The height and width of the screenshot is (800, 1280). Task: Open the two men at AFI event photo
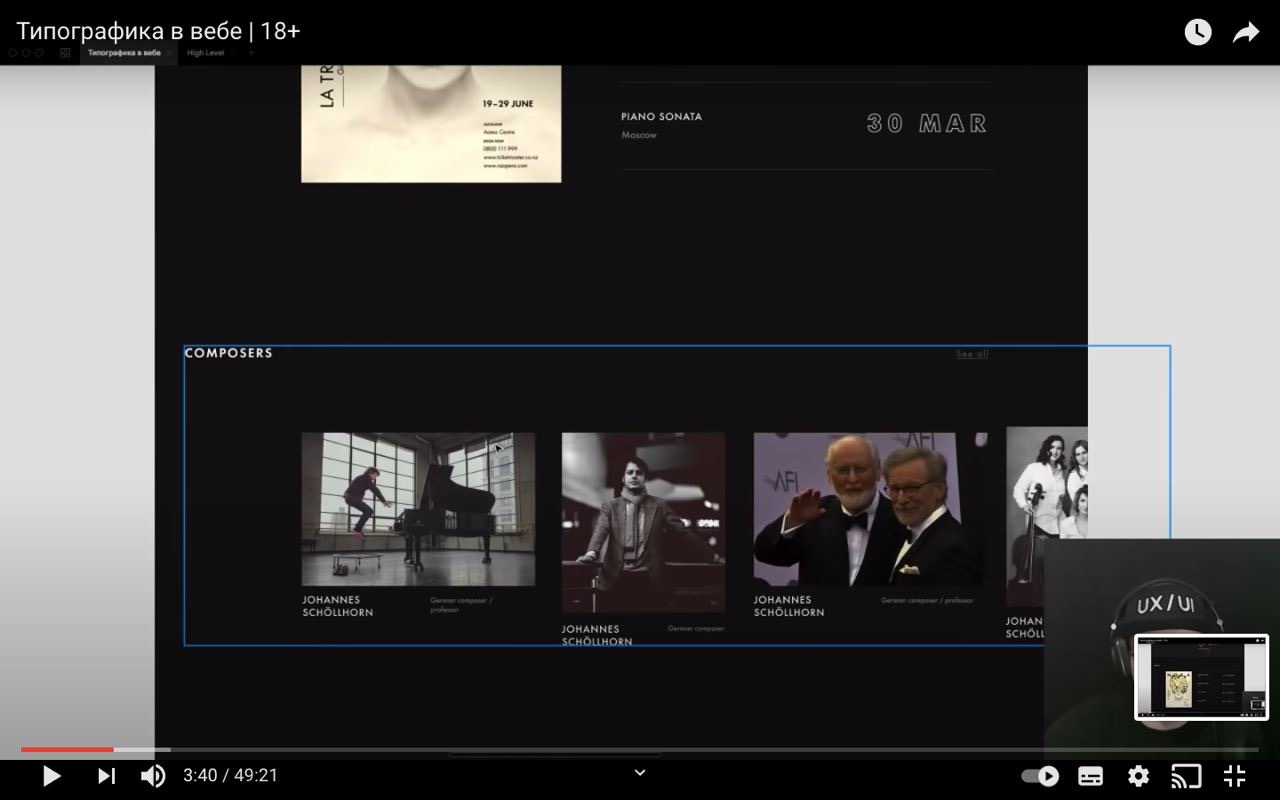(x=870, y=509)
